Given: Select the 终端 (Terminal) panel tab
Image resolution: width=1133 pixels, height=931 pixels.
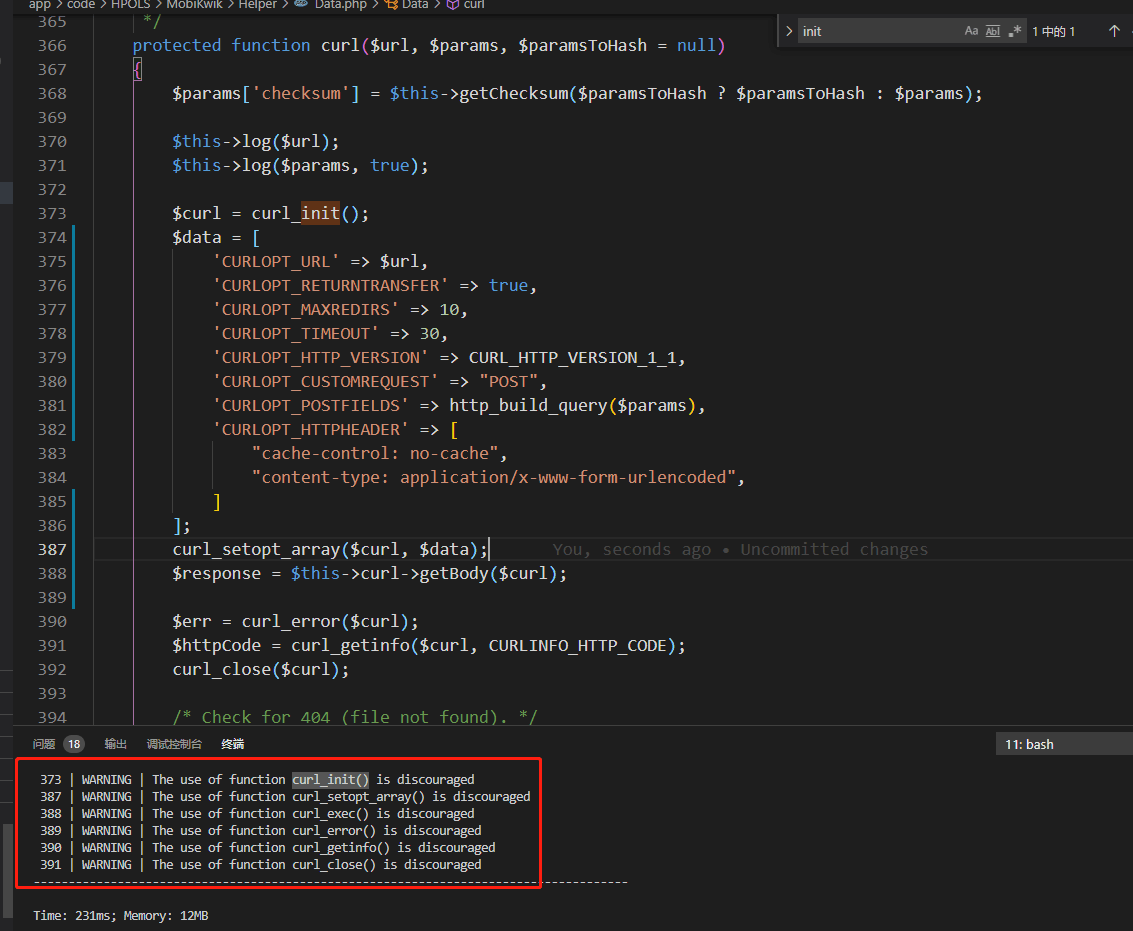Looking at the screenshot, I should click(232, 744).
